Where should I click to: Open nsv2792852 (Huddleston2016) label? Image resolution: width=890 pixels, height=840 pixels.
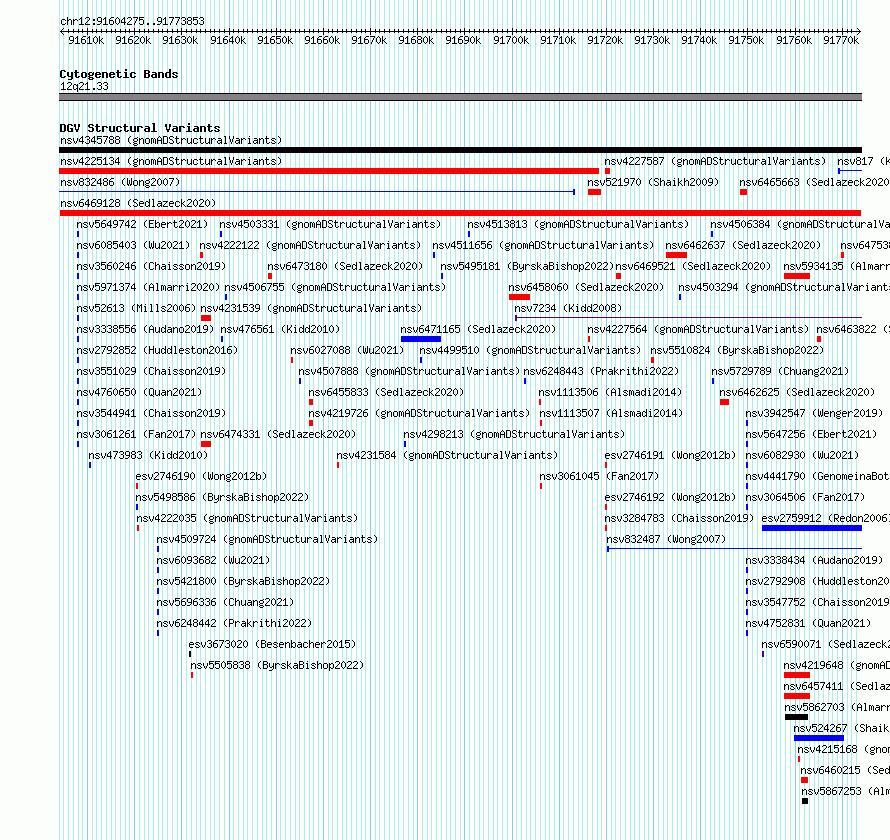(x=157, y=350)
